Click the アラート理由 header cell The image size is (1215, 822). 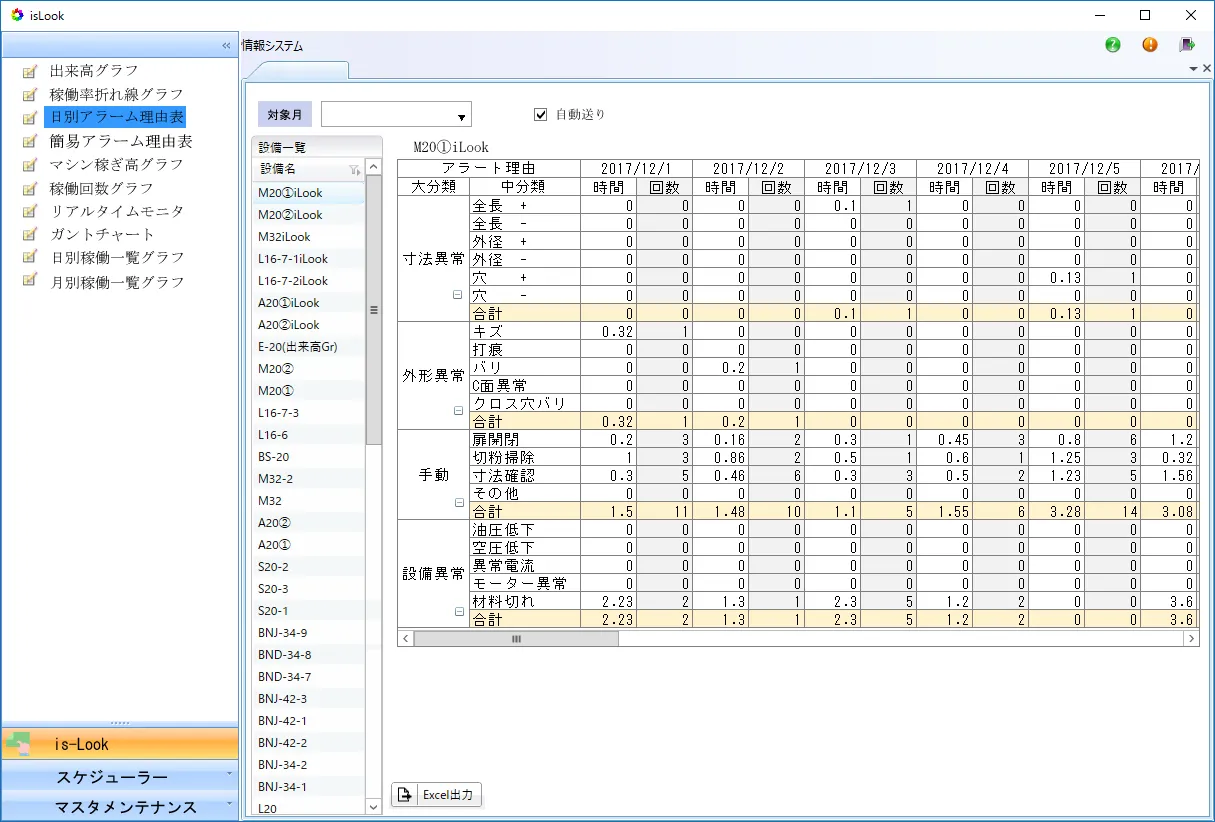[x=489, y=168]
